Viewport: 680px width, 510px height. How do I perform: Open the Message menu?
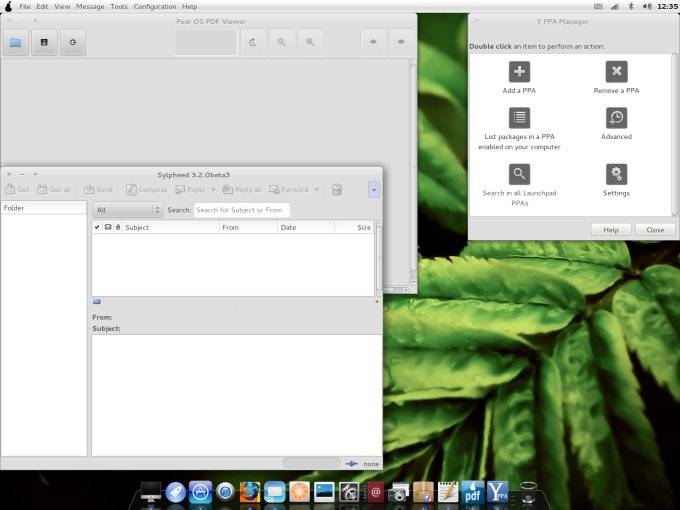tap(90, 6)
